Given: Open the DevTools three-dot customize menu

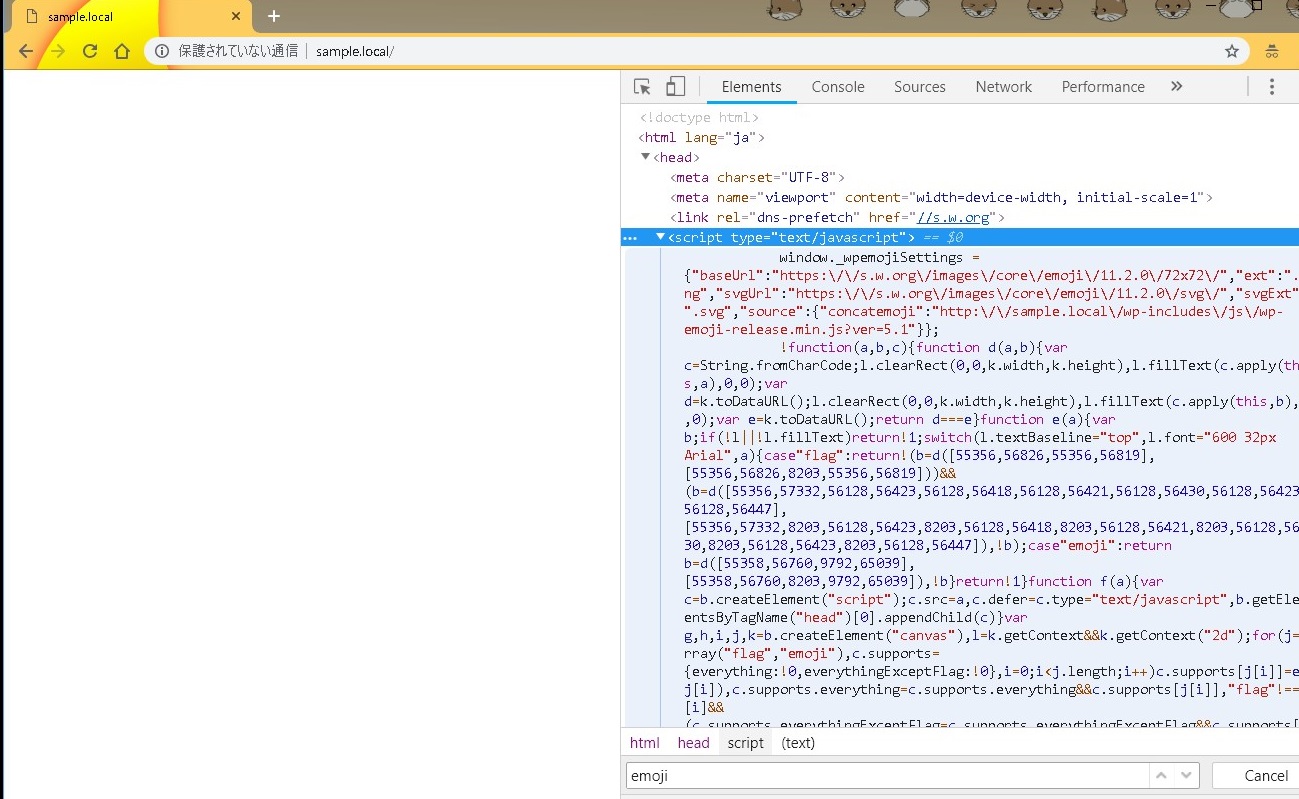Looking at the screenshot, I should coord(1272,86).
